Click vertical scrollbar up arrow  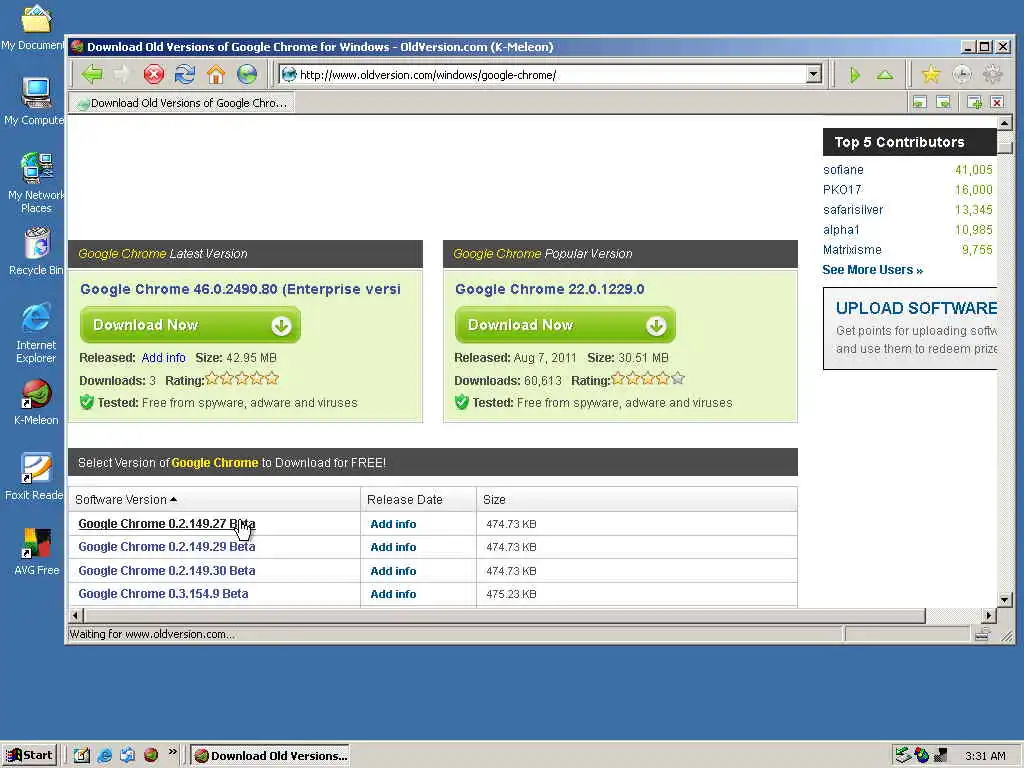[1004, 123]
